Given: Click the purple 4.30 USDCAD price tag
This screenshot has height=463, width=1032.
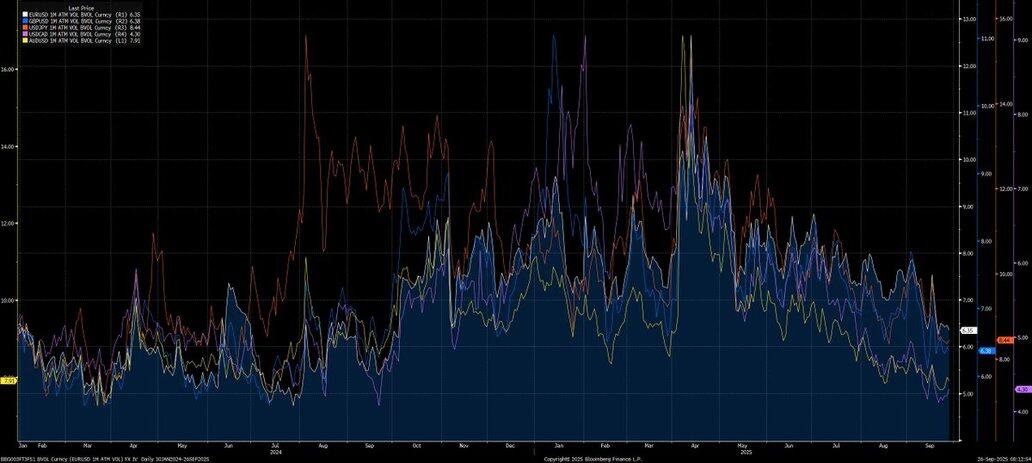Looking at the screenshot, I should 1021,389.
